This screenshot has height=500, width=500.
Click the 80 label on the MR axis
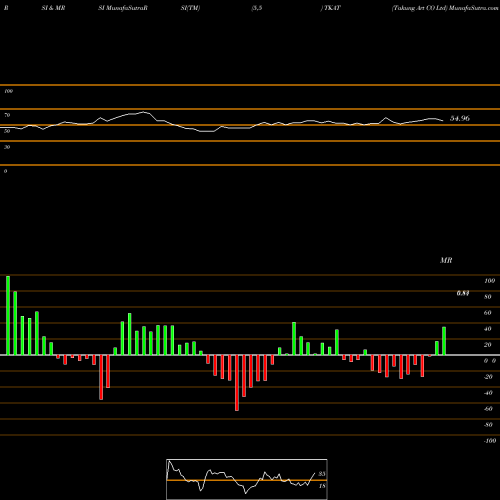tap(488, 297)
